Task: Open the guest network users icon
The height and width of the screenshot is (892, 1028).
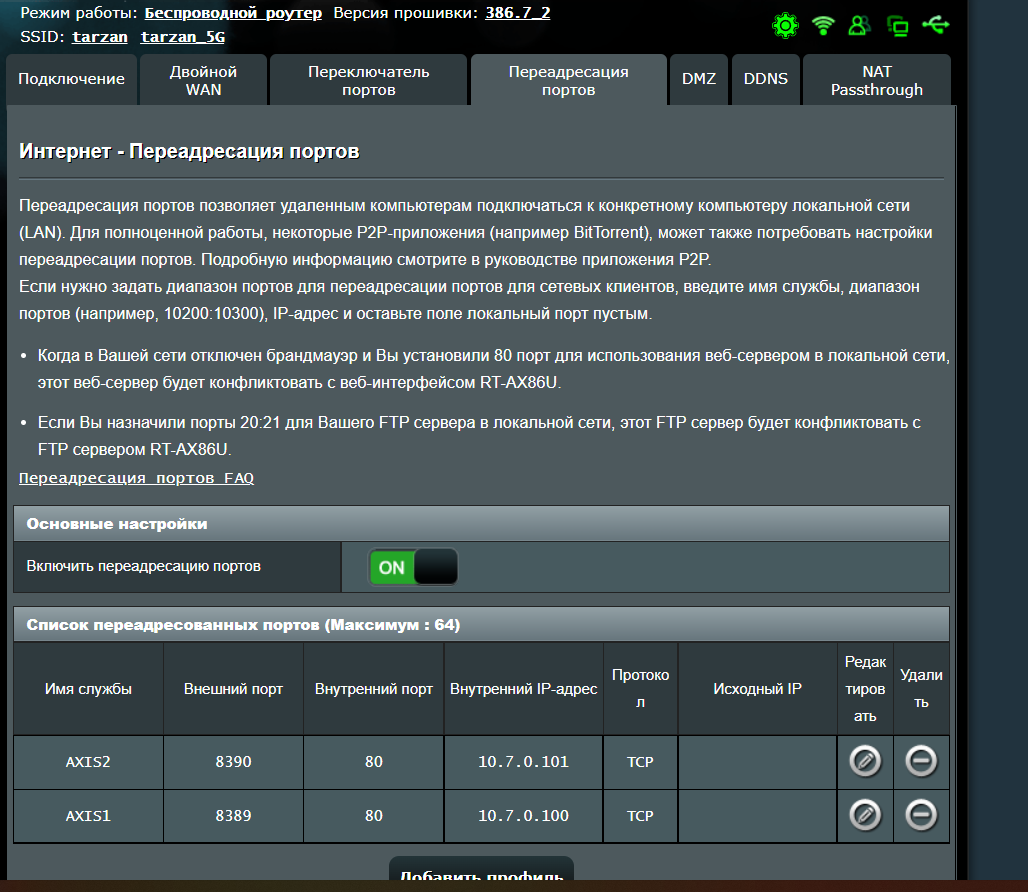Action: pyautogui.click(x=859, y=25)
